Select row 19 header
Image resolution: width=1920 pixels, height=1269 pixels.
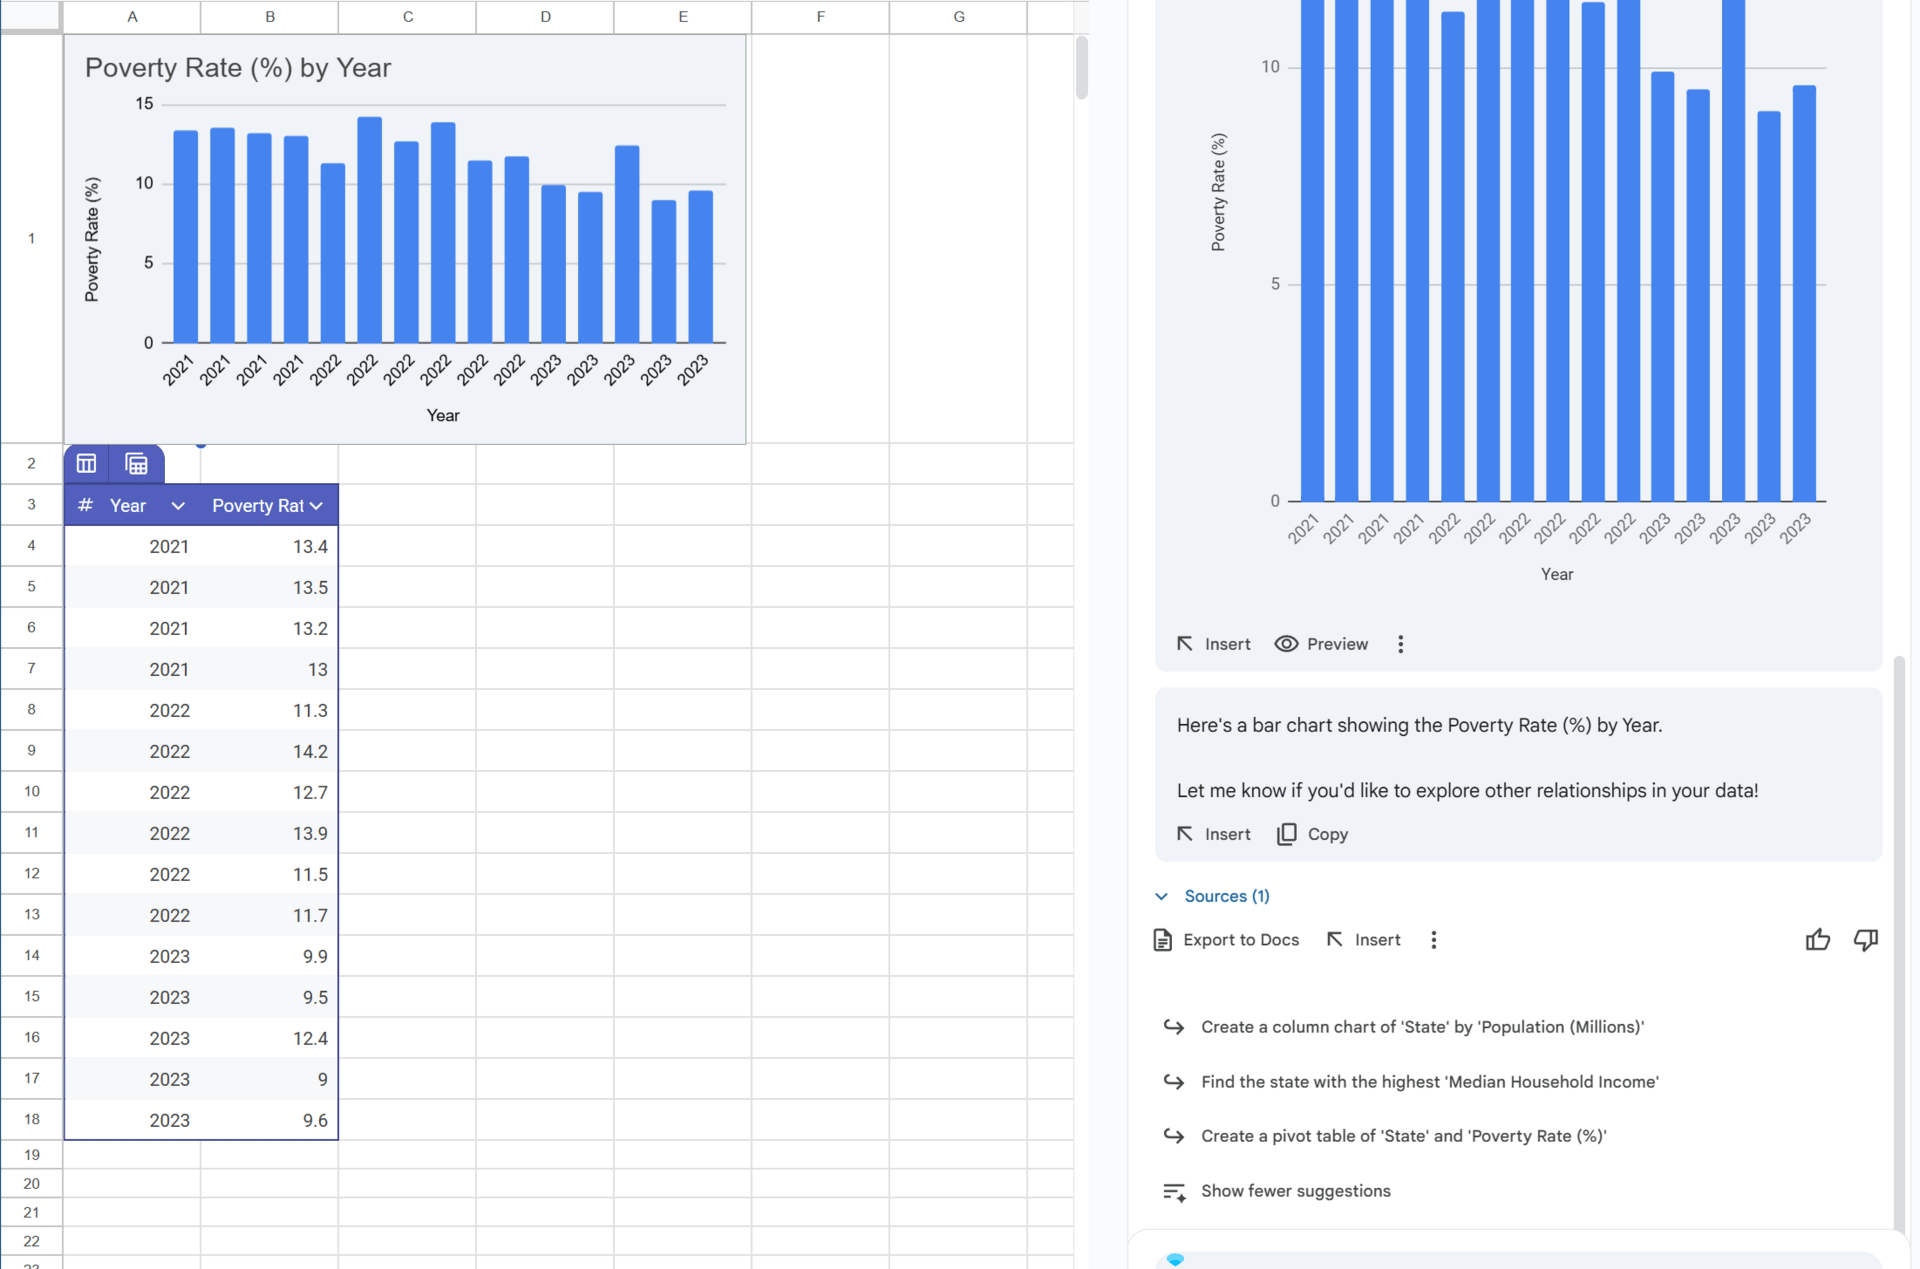(31, 1154)
